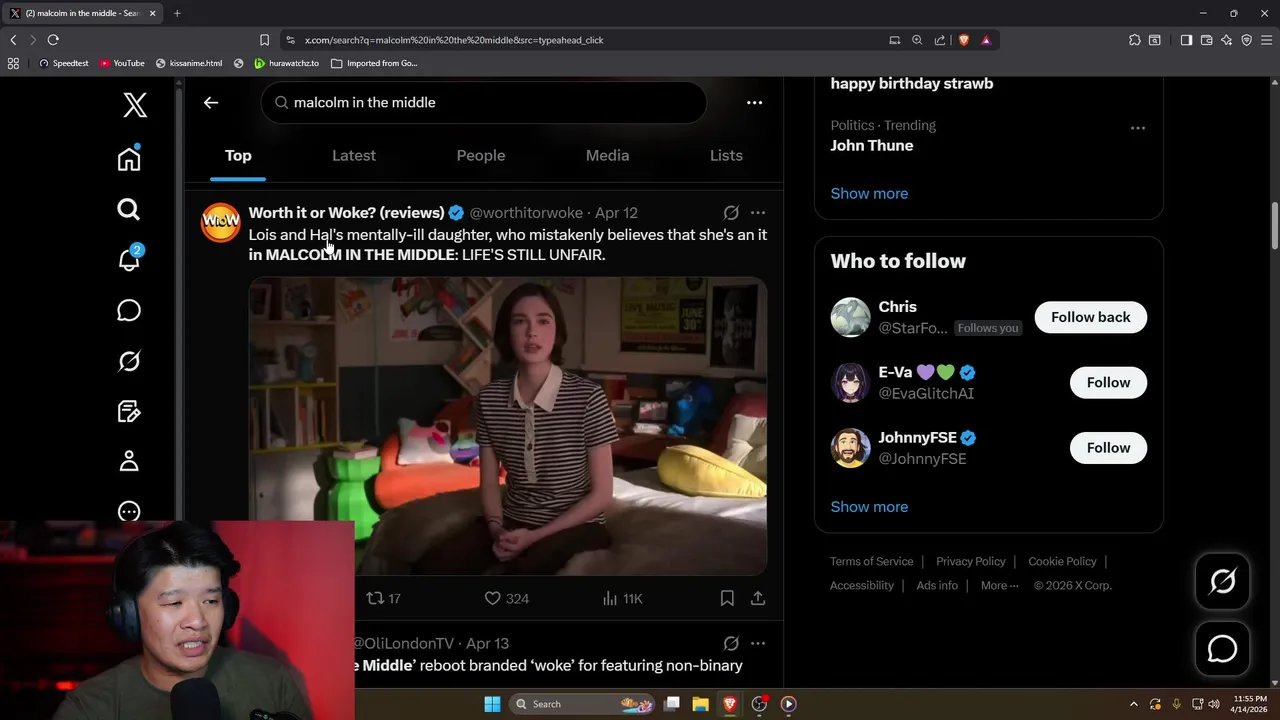This screenshot has width=1280, height=720.
Task: Open Privacy Policy link
Action: (x=970, y=562)
